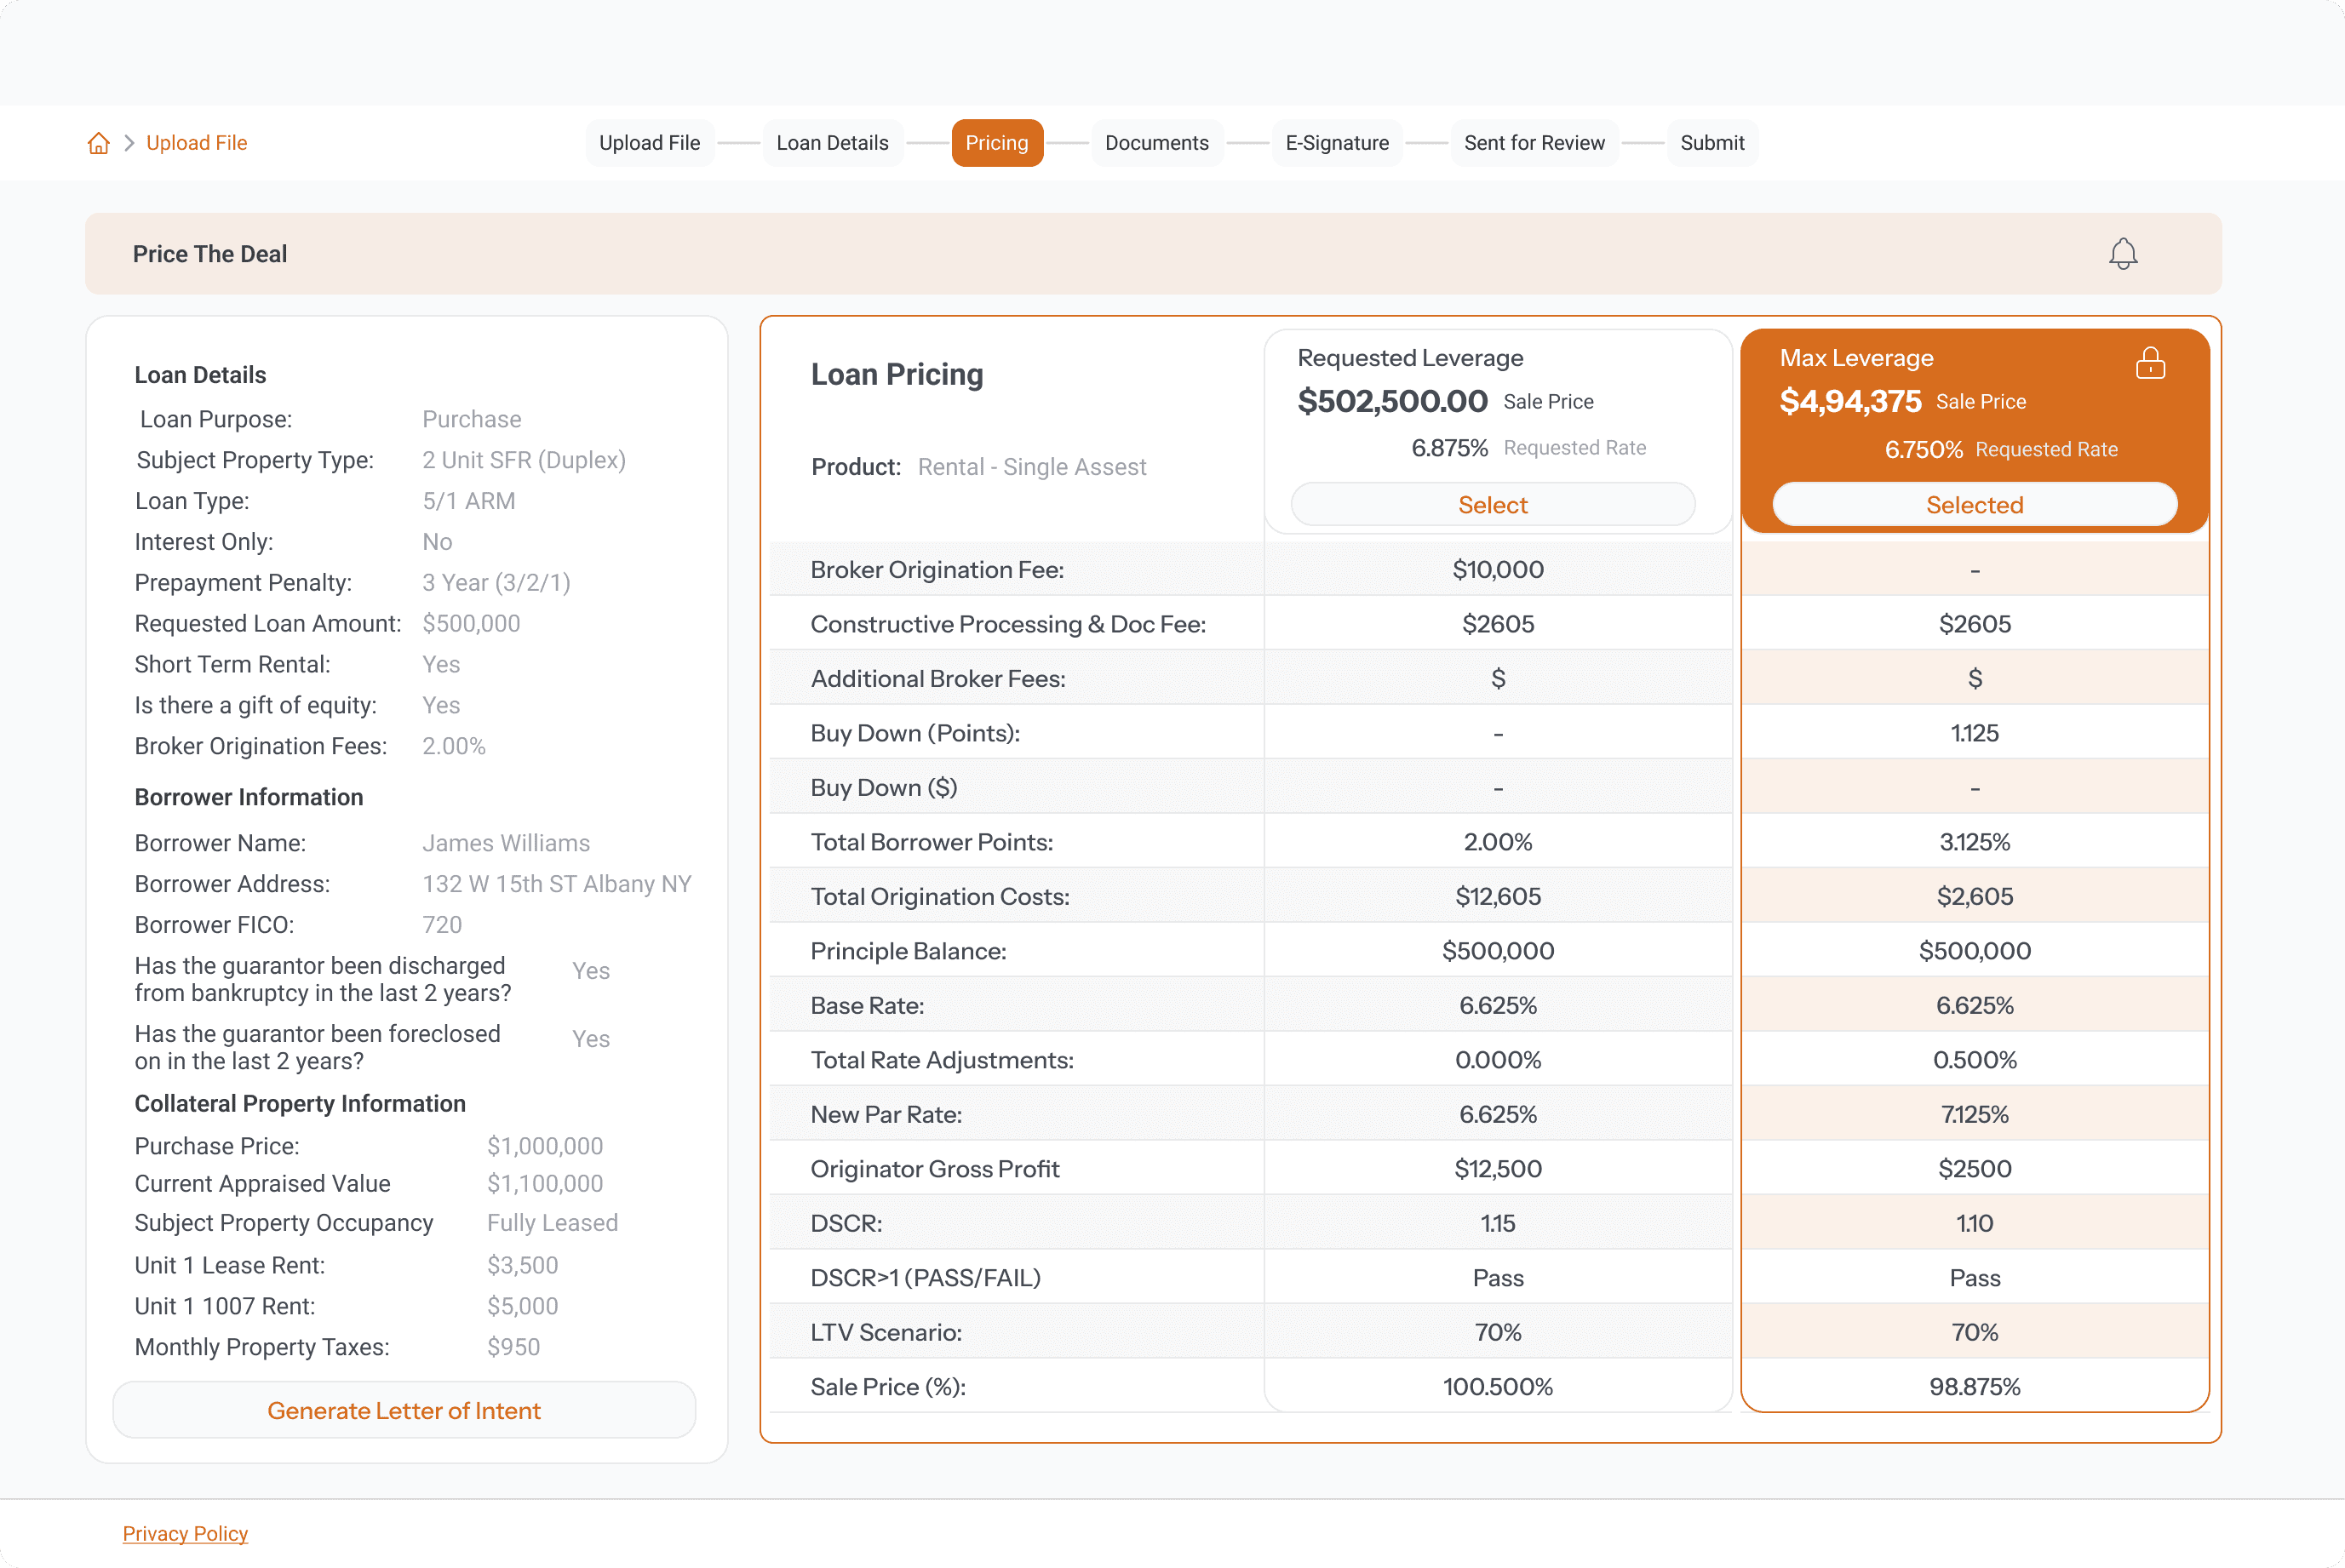Screen dimensions: 2345x1568
Task: Open the Pricing step tab
Action: point(996,143)
